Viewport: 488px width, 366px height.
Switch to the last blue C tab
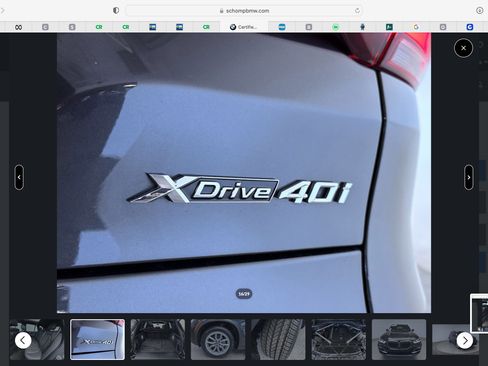pos(470,27)
